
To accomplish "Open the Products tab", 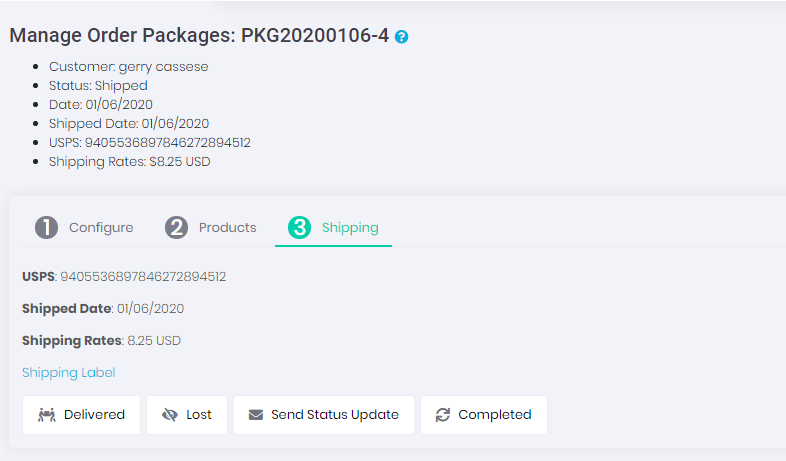I will tap(227, 227).
